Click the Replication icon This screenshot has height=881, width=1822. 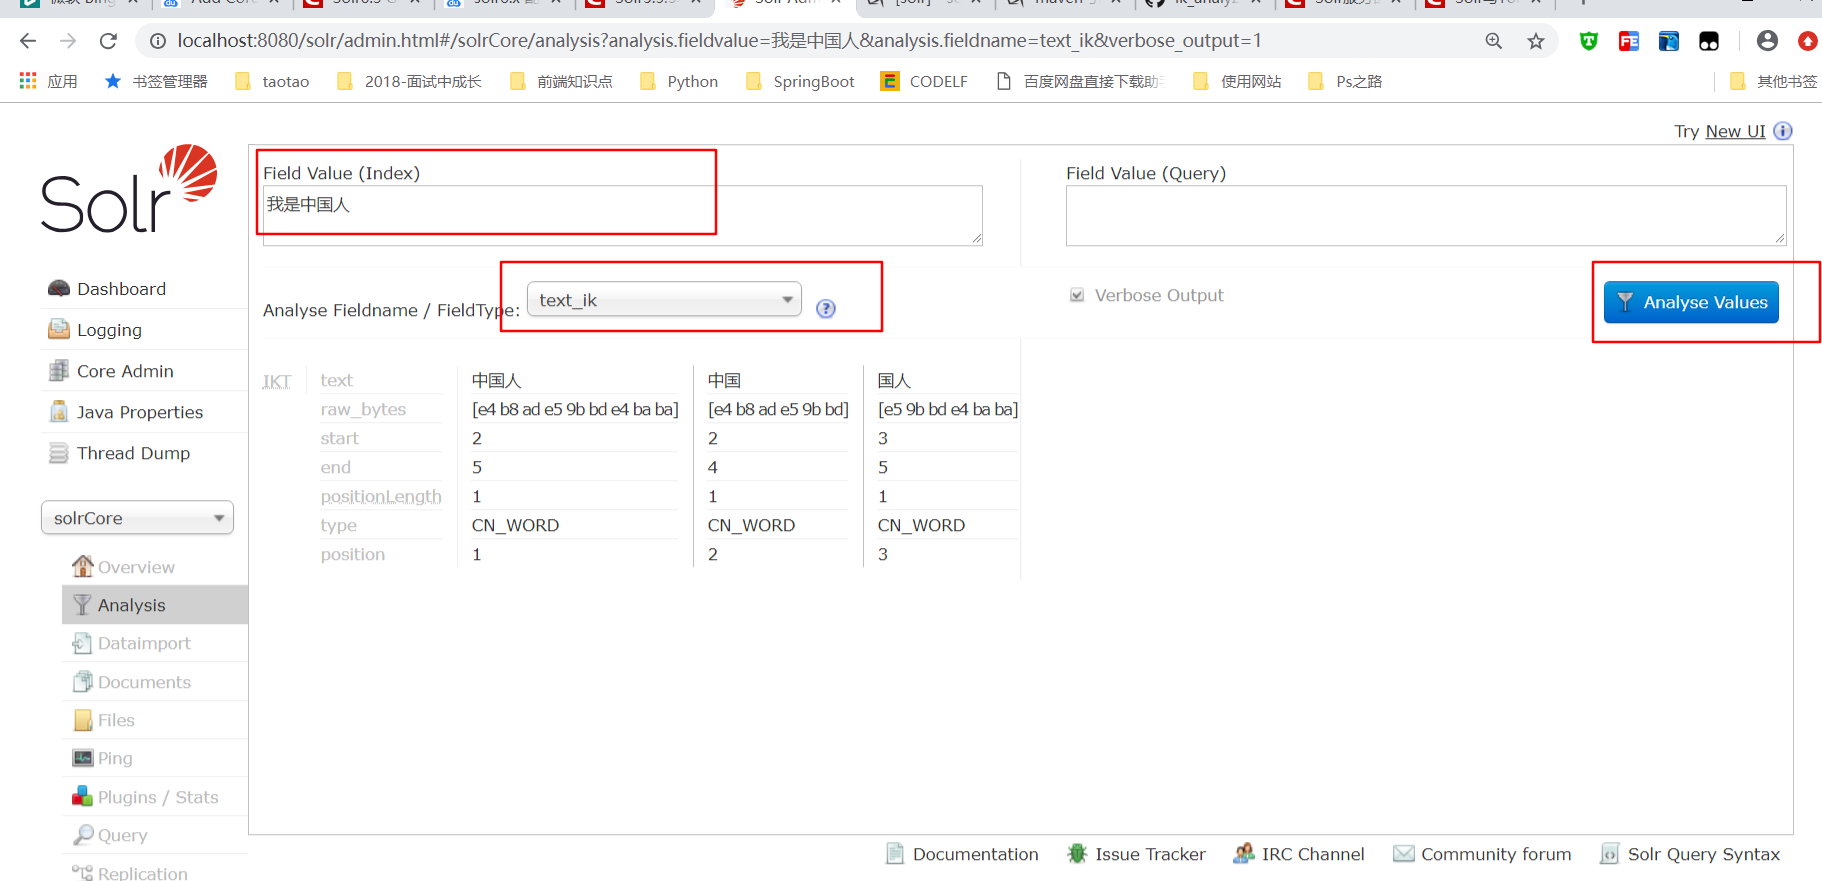click(83, 872)
